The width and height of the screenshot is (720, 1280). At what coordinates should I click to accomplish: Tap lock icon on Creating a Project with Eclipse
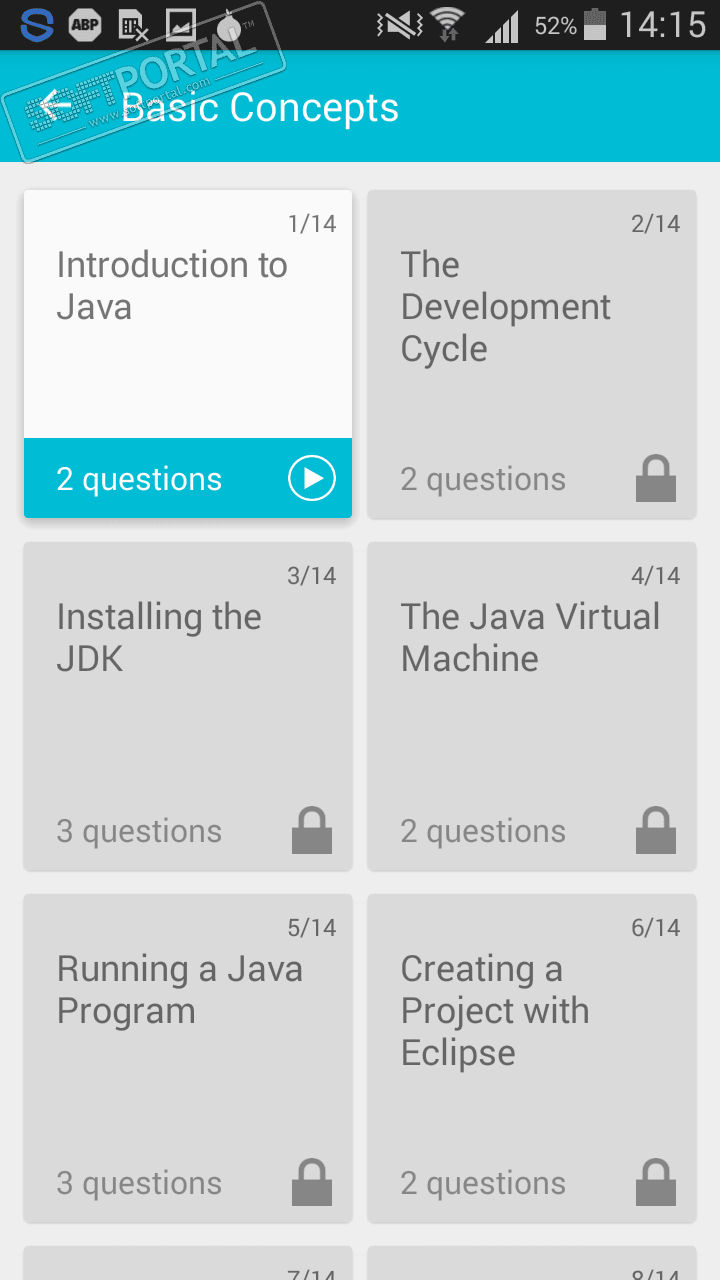pos(656,1183)
